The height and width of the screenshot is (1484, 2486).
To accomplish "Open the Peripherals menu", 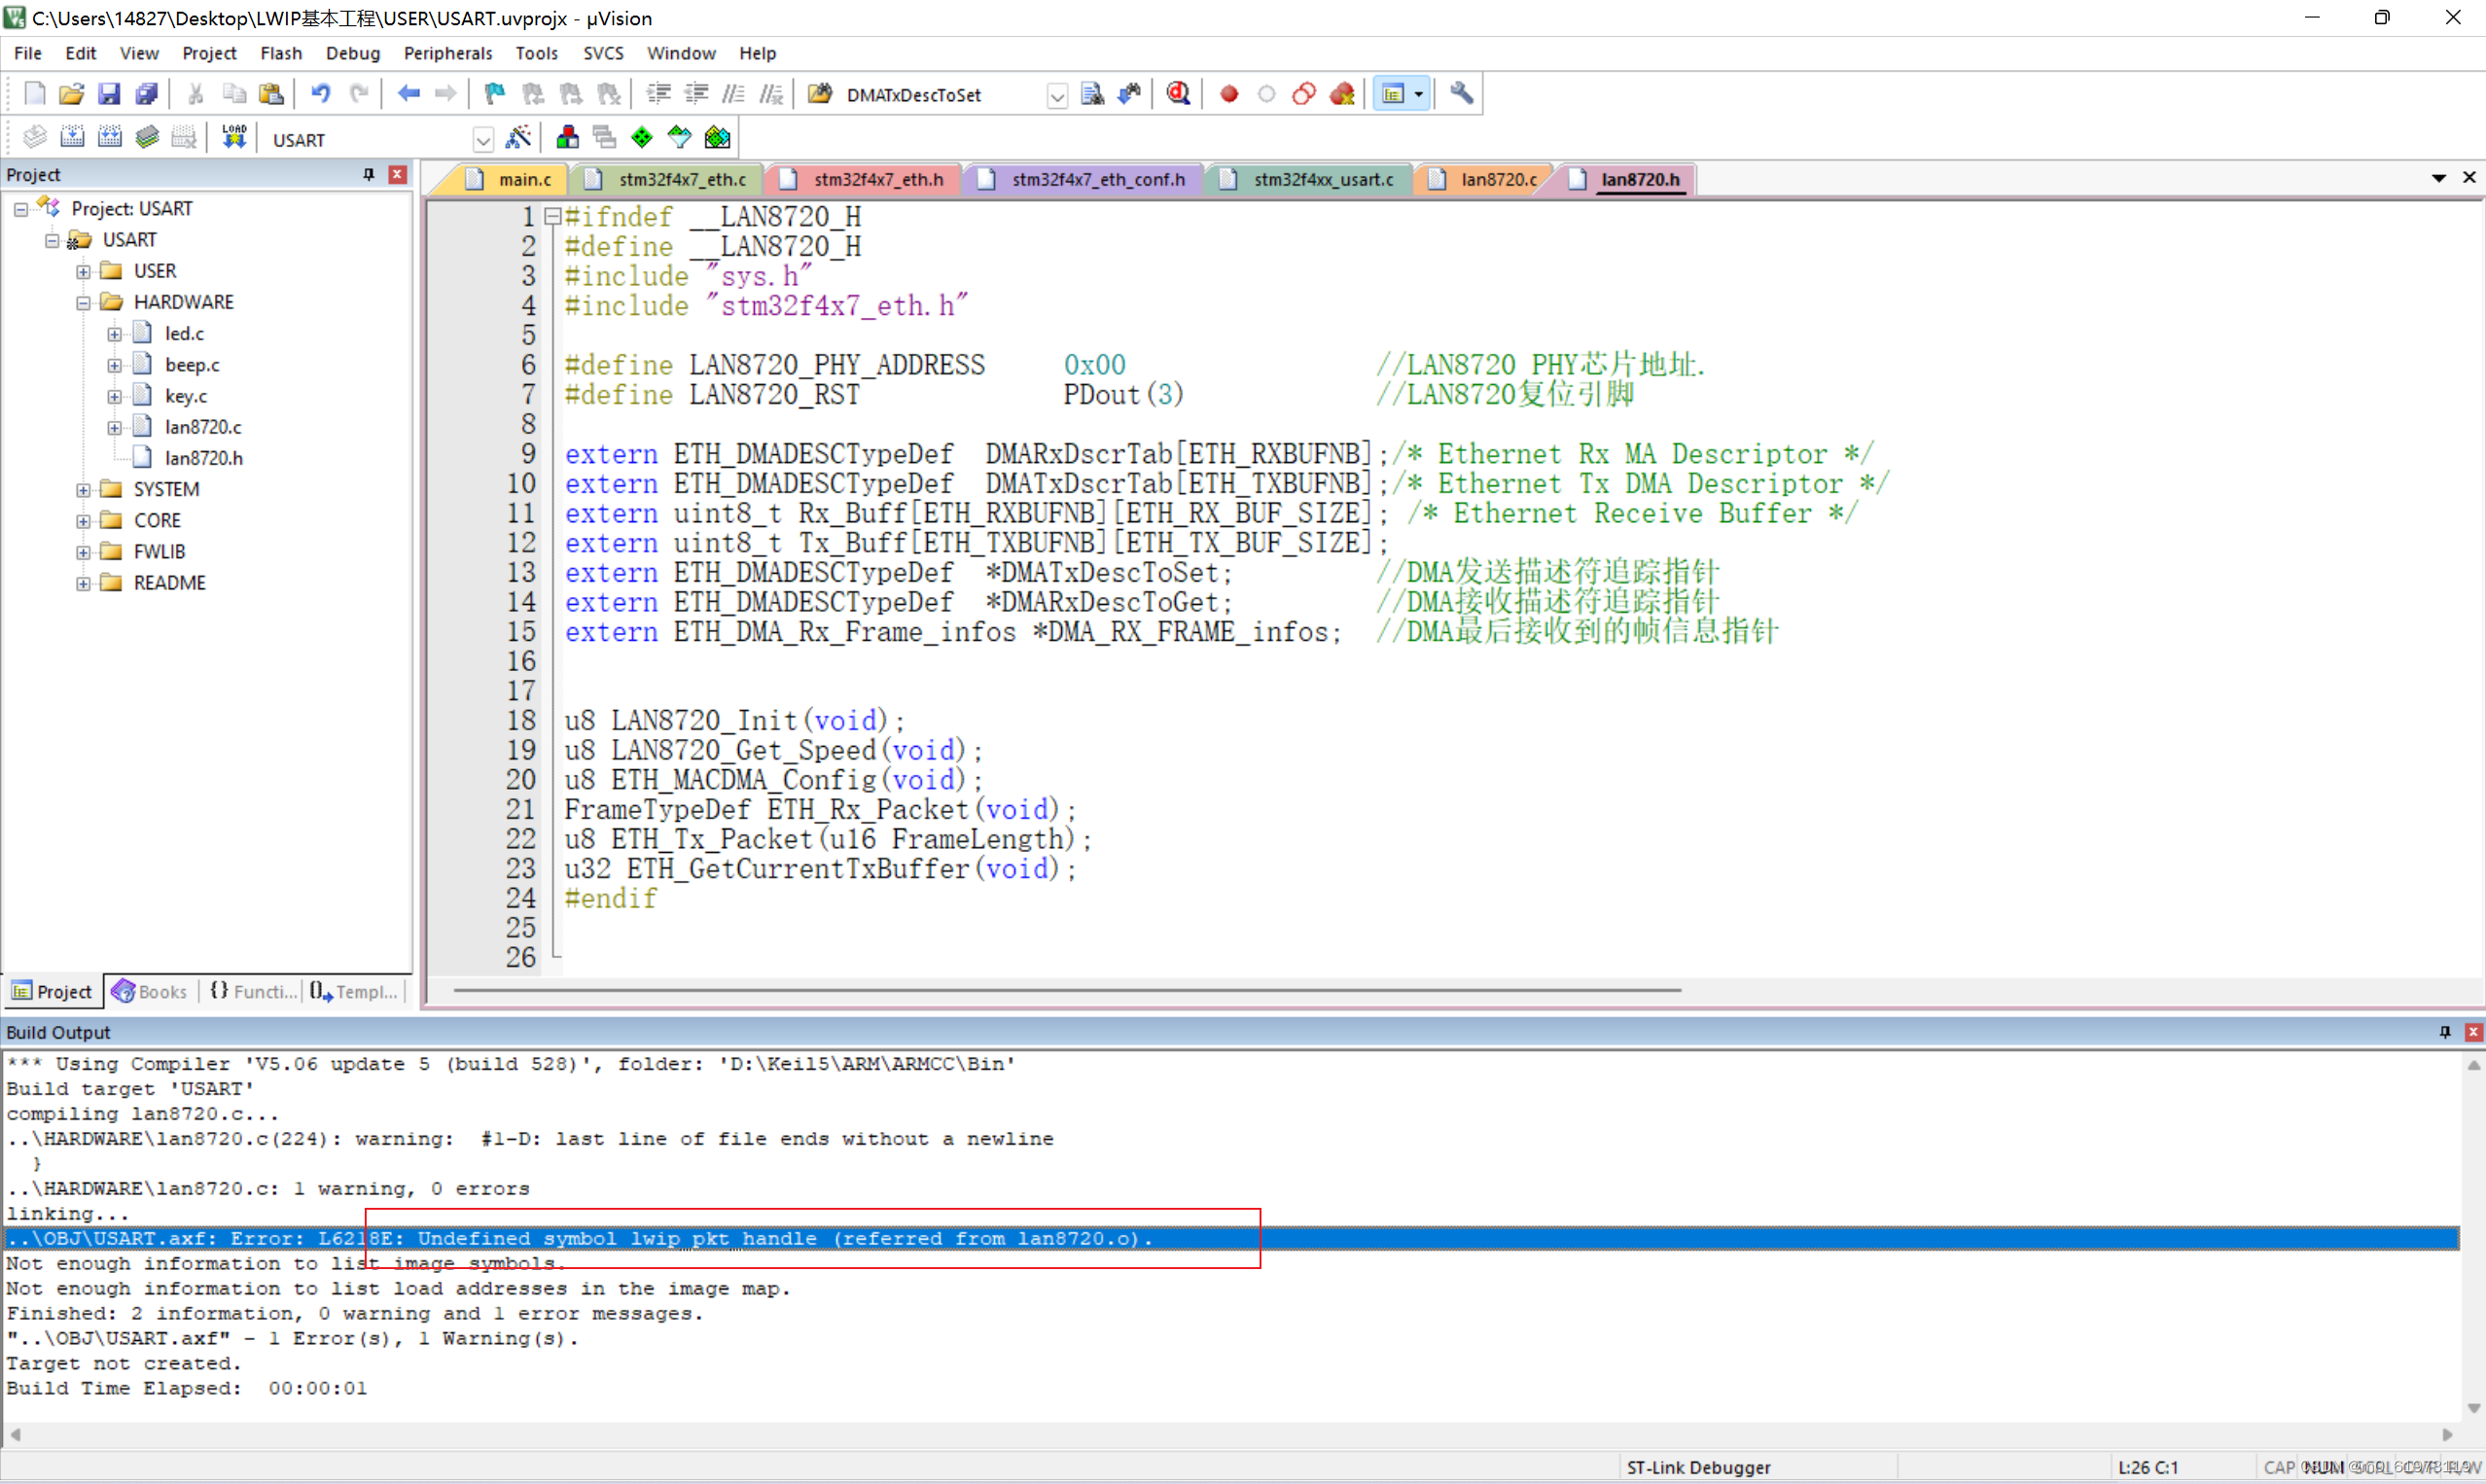I will [x=448, y=53].
